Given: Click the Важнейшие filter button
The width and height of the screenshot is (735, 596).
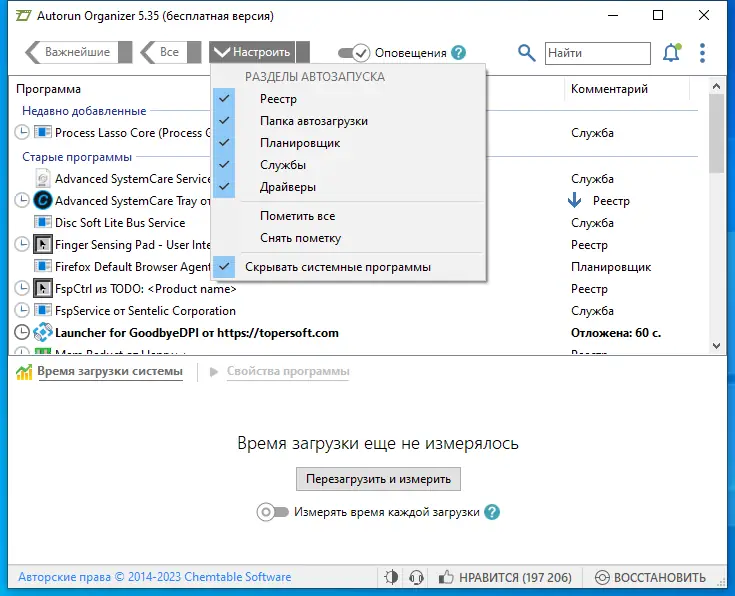Looking at the screenshot, I should 77,52.
